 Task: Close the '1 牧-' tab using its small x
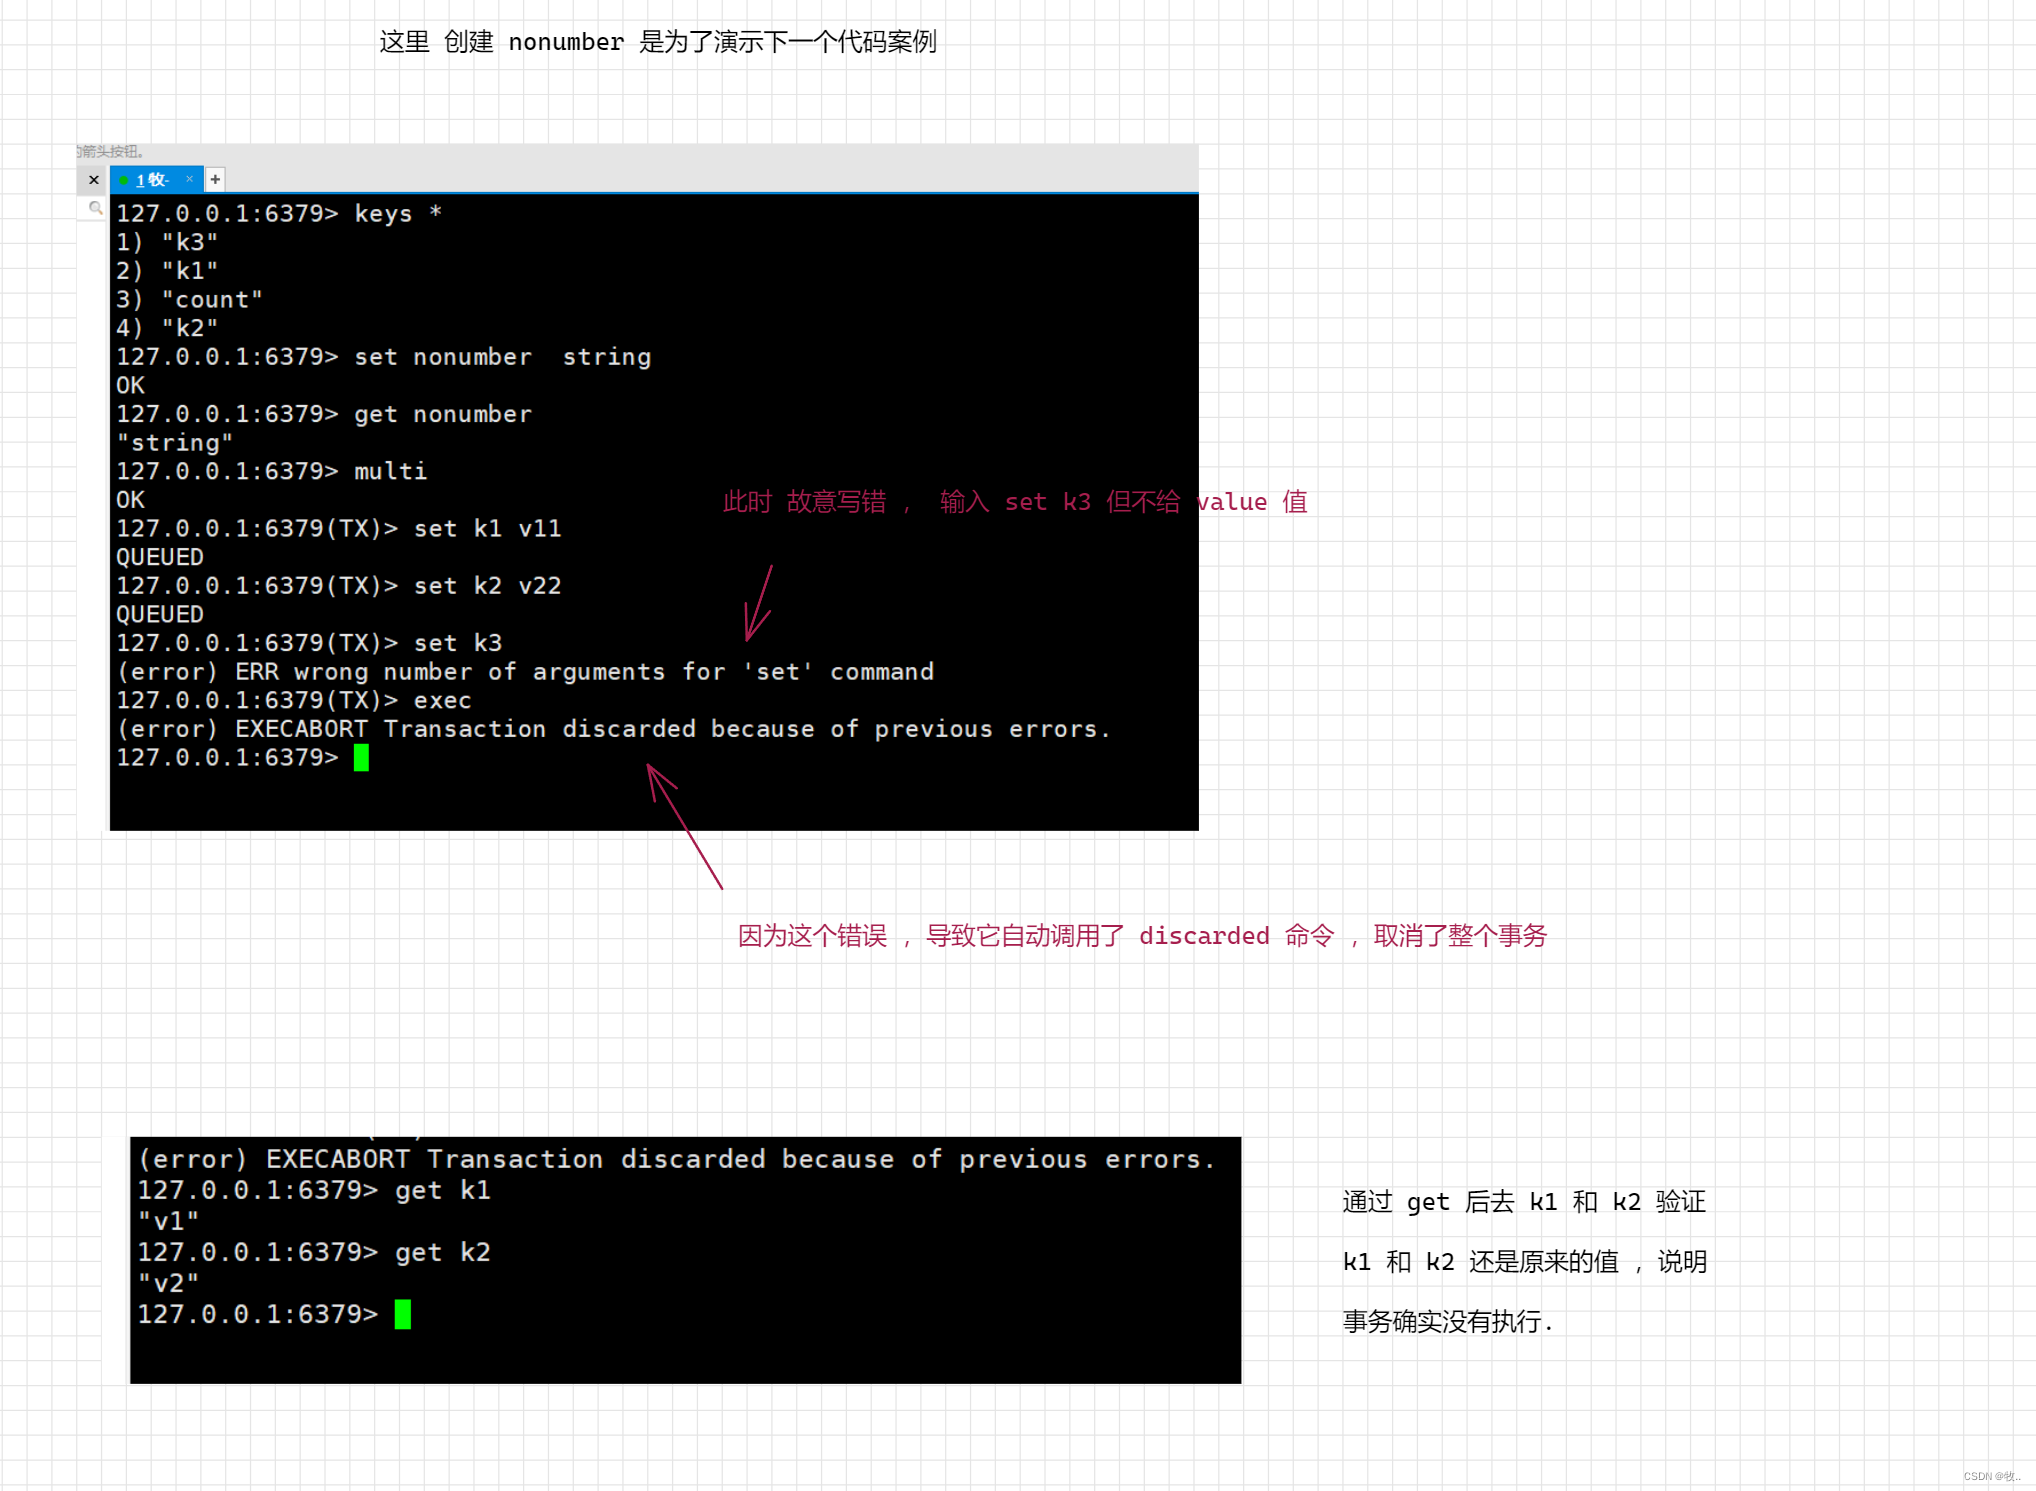(189, 179)
